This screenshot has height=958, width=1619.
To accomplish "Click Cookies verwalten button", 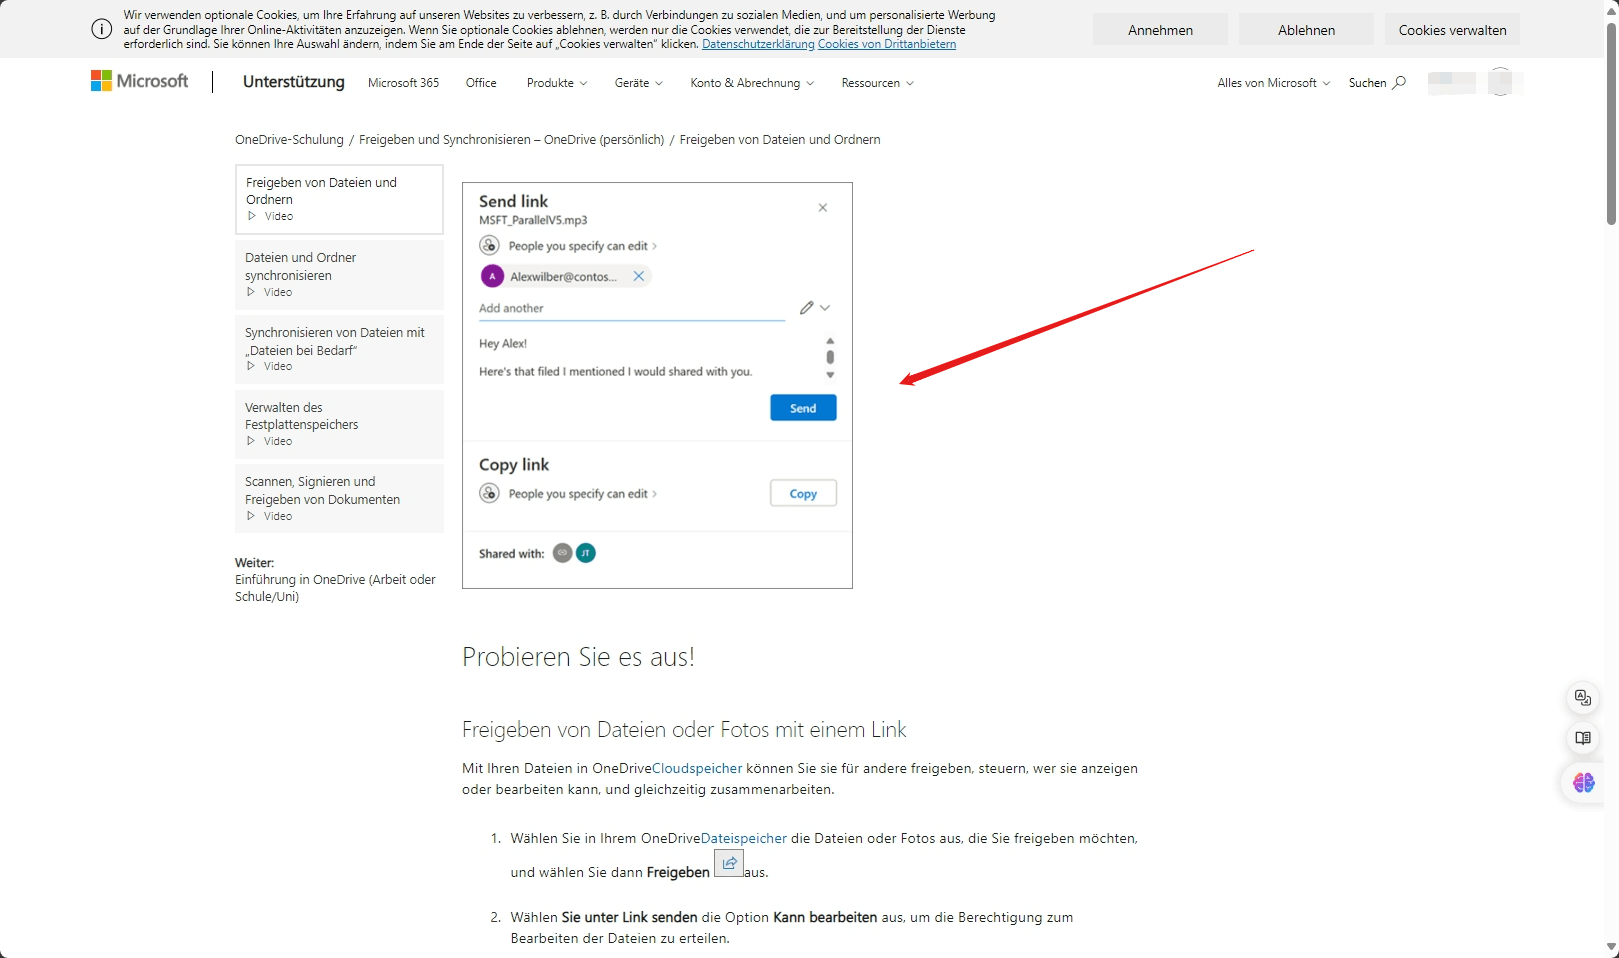I will pos(1452,30).
